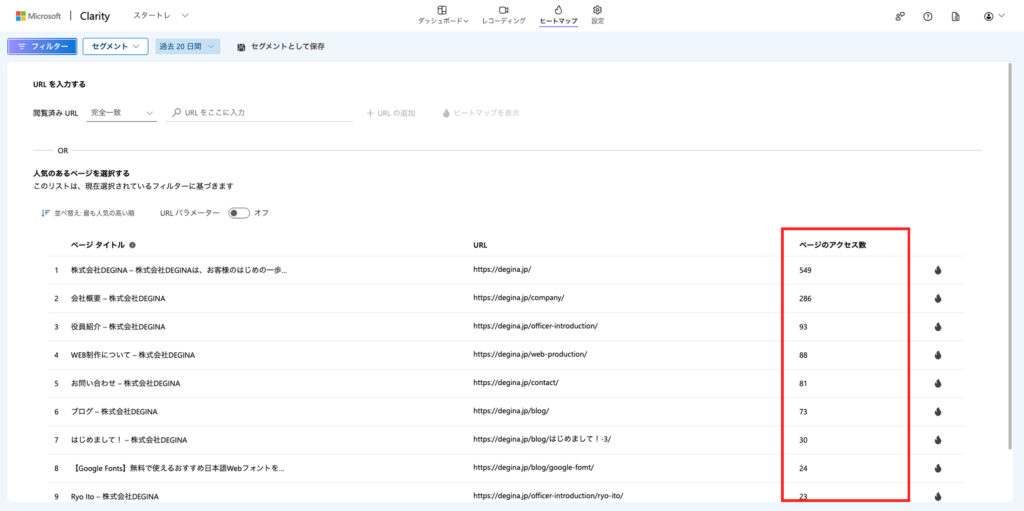The width and height of the screenshot is (1024, 511).
Task: Click the sort icon for 並べ替え
Action: coord(45,213)
